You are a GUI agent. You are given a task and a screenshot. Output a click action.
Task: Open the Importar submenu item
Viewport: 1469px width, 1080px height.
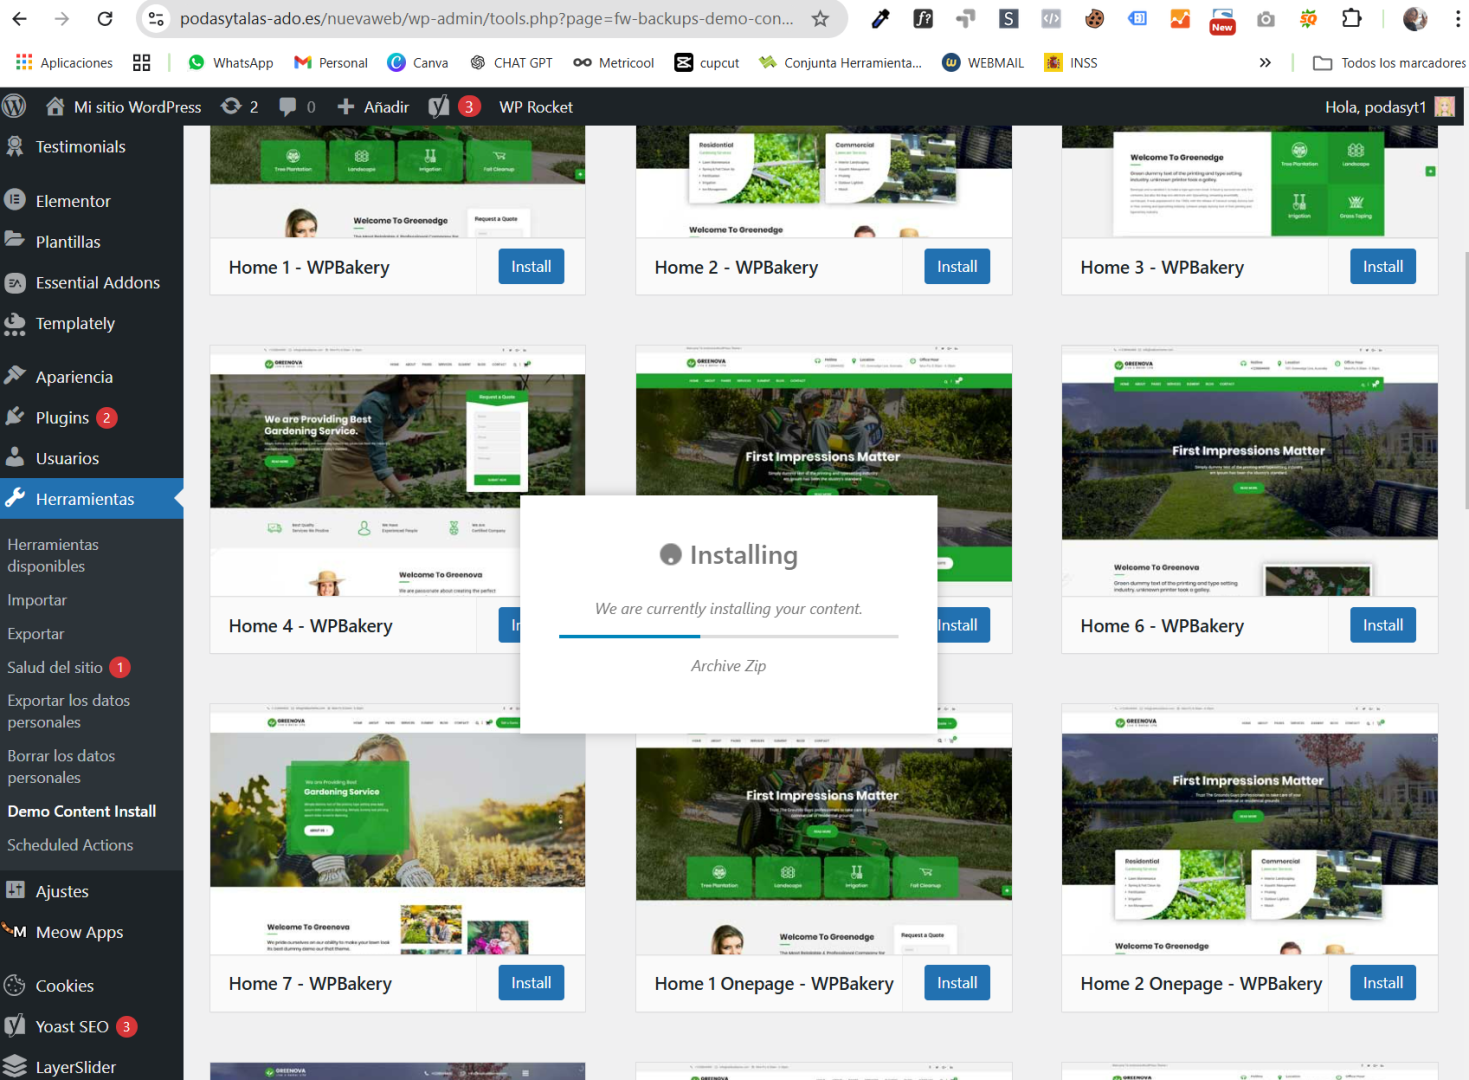tap(37, 600)
